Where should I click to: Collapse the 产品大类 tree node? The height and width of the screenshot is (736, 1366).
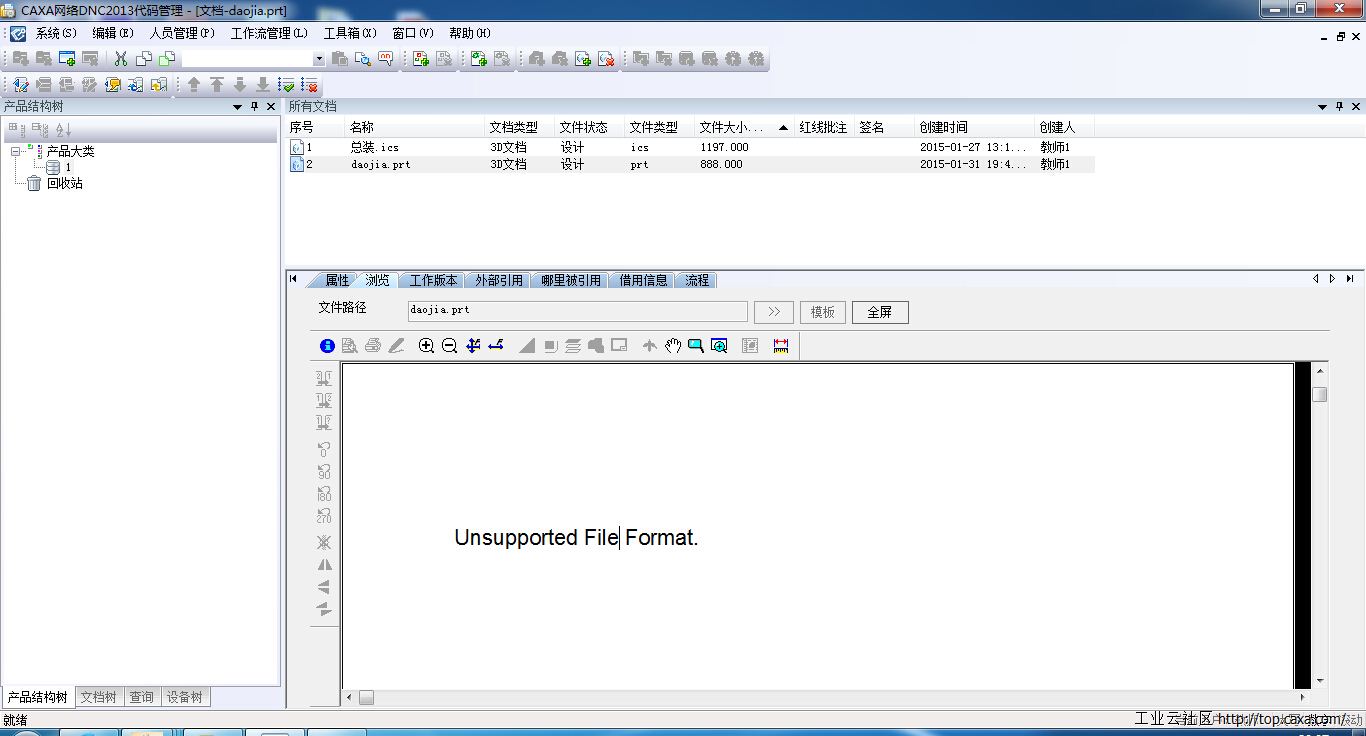pyautogui.click(x=16, y=151)
